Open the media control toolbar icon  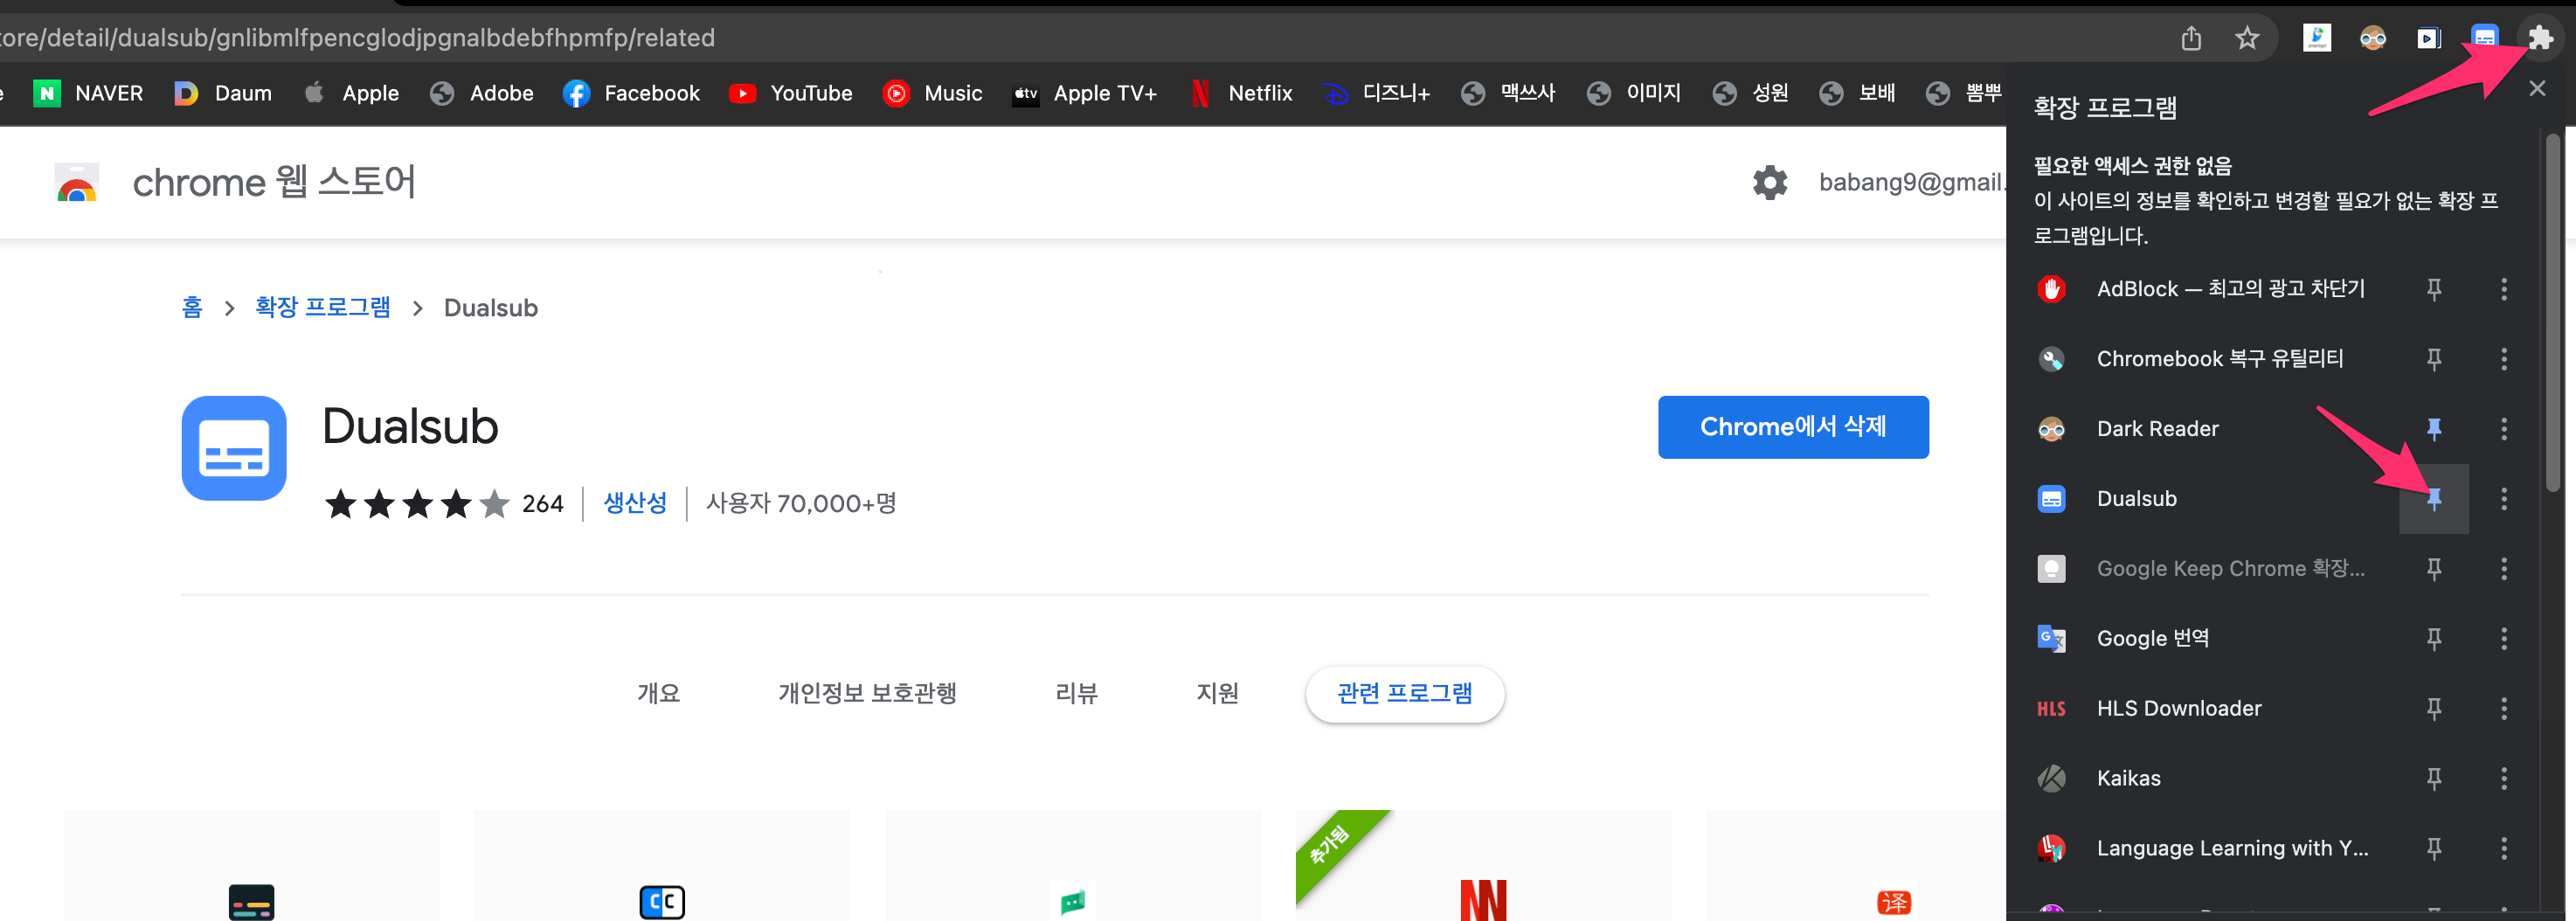pyautogui.click(x=2428, y=38)
